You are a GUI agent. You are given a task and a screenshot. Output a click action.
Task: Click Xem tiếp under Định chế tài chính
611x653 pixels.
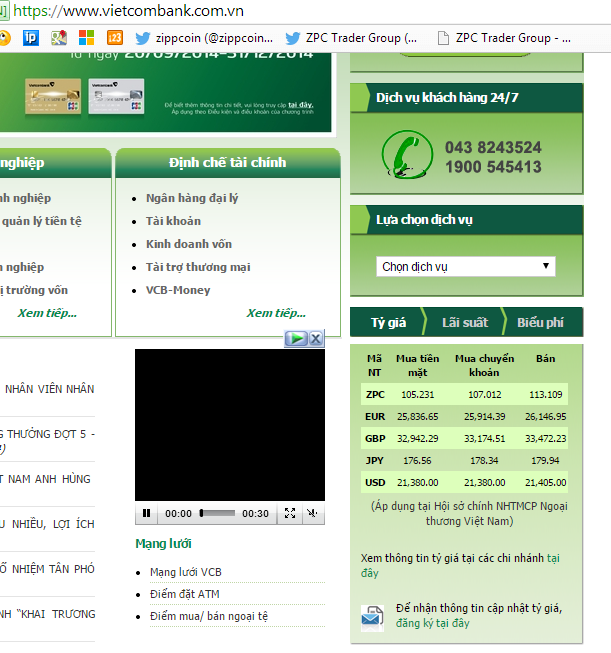tap(276, 313)
